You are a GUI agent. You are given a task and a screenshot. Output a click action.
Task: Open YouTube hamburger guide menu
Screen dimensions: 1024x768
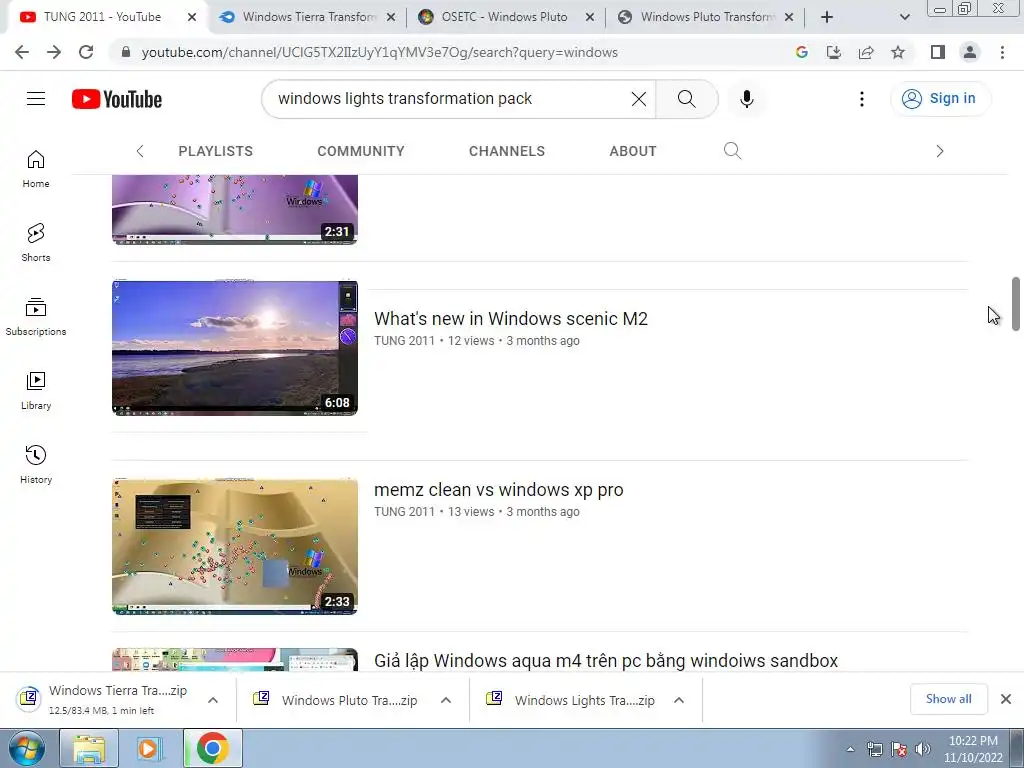tap(36, 99)
